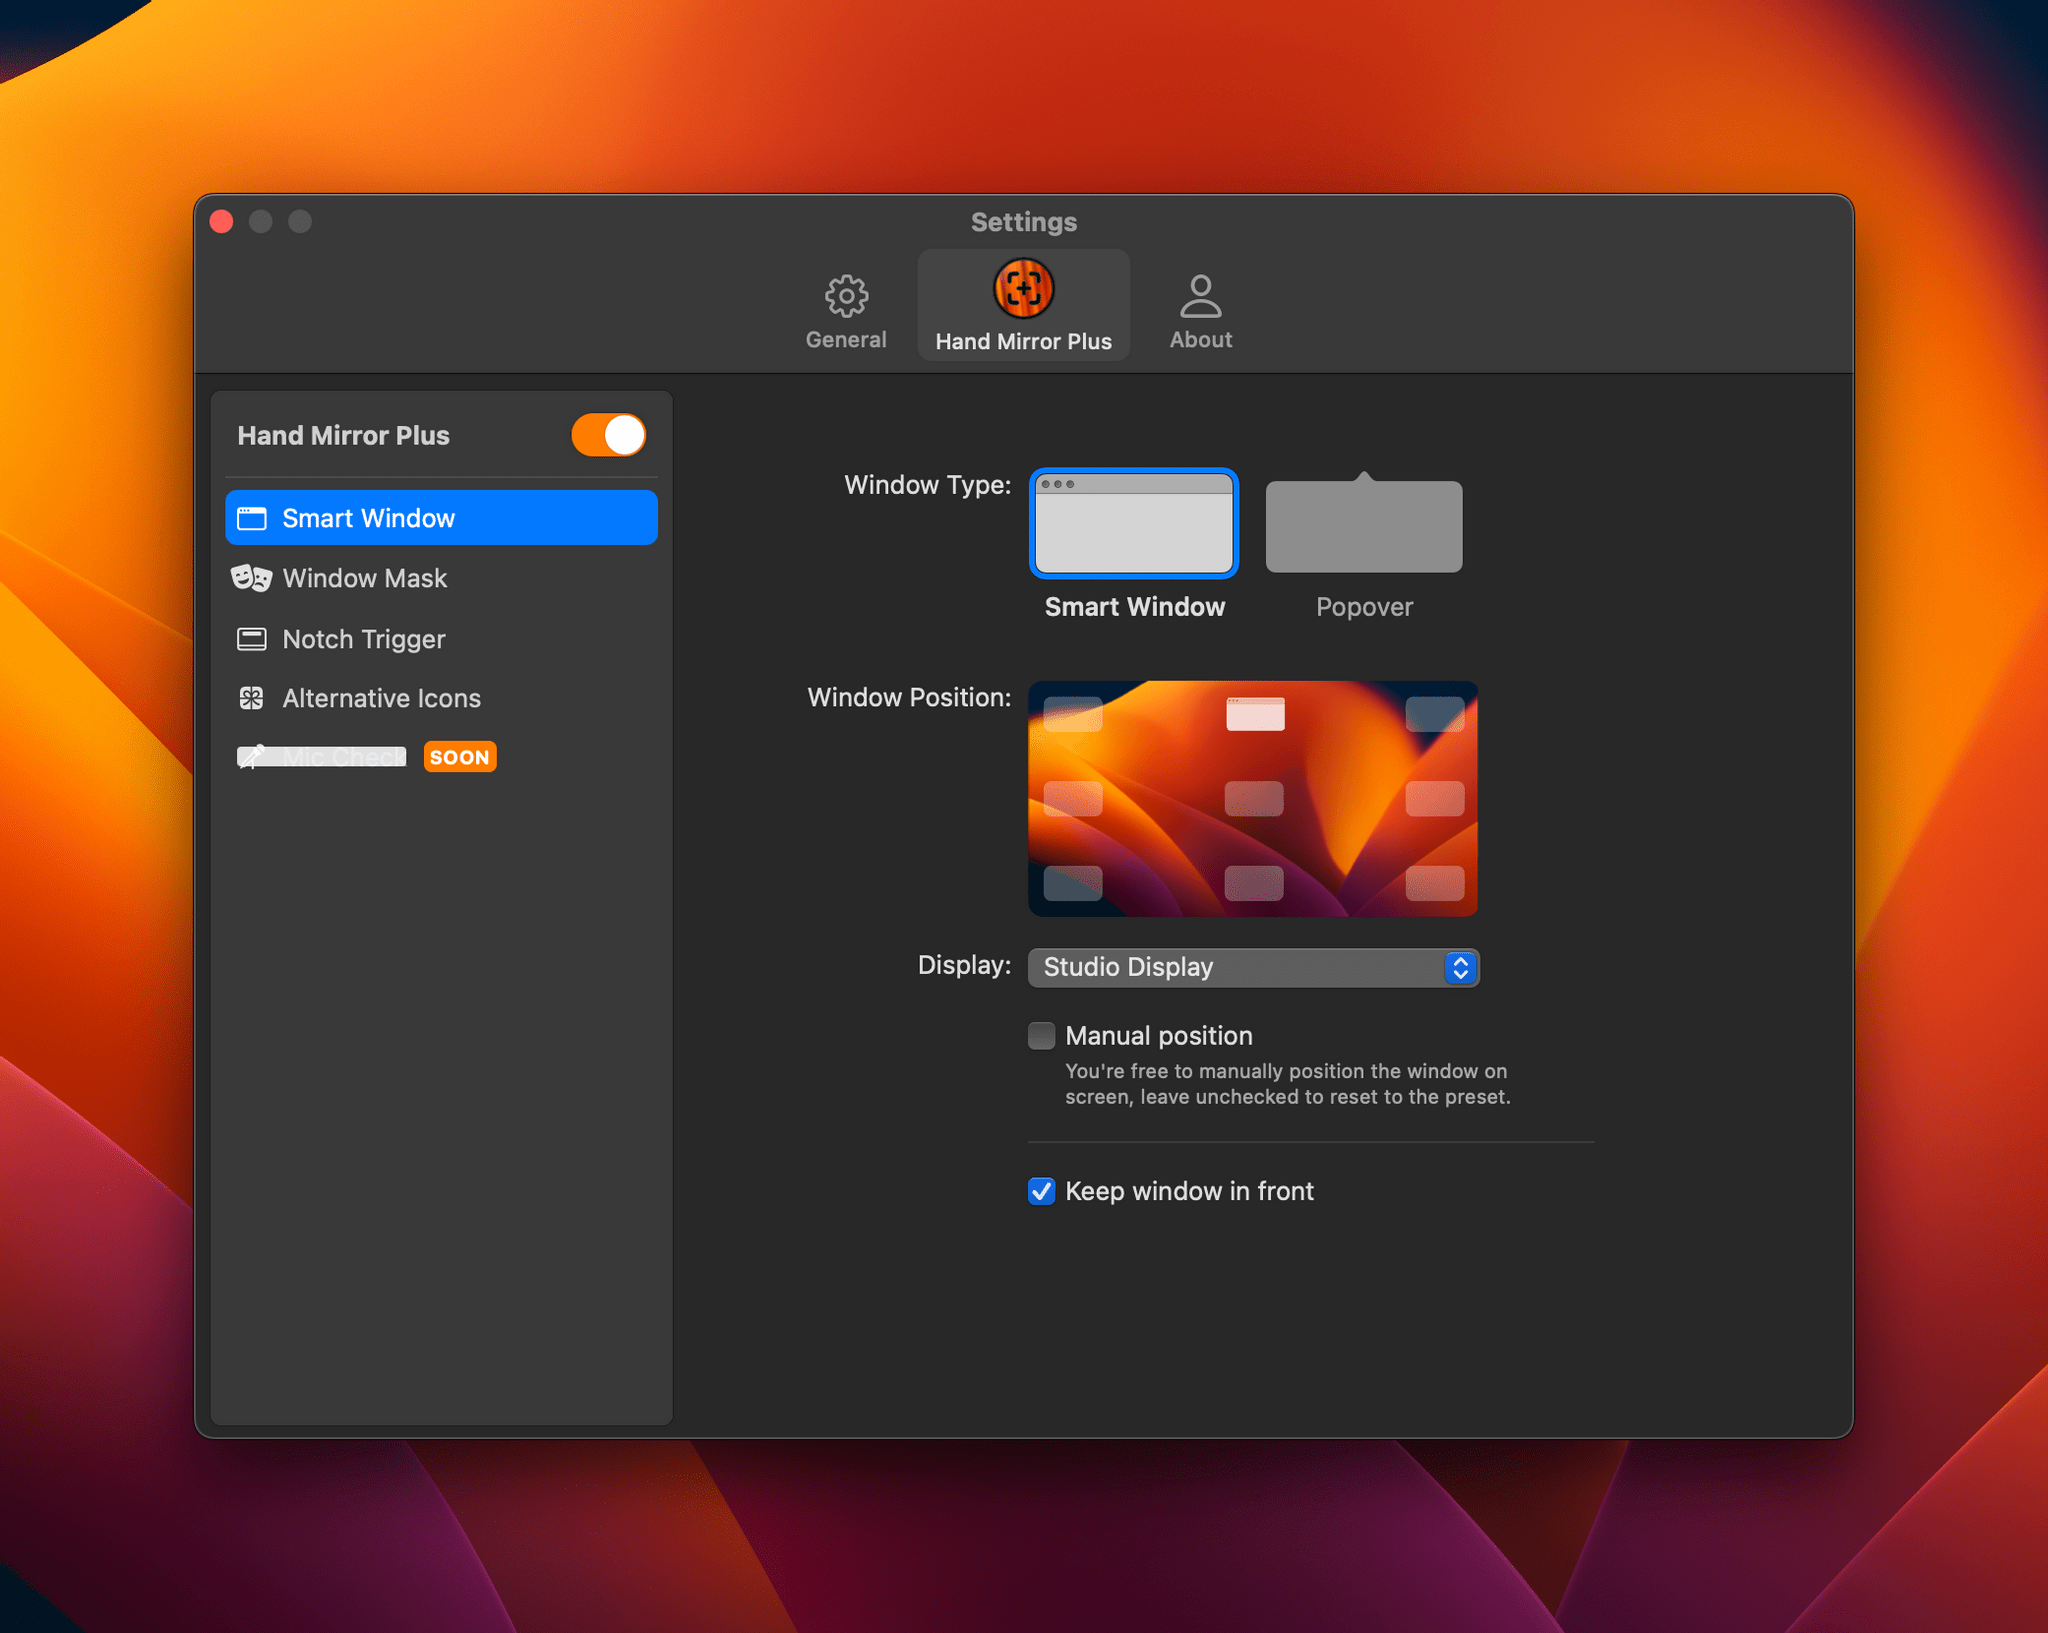Select the Alternative Icons sidebar option
Screen dimensions: 2048x1633
(380, 698)
